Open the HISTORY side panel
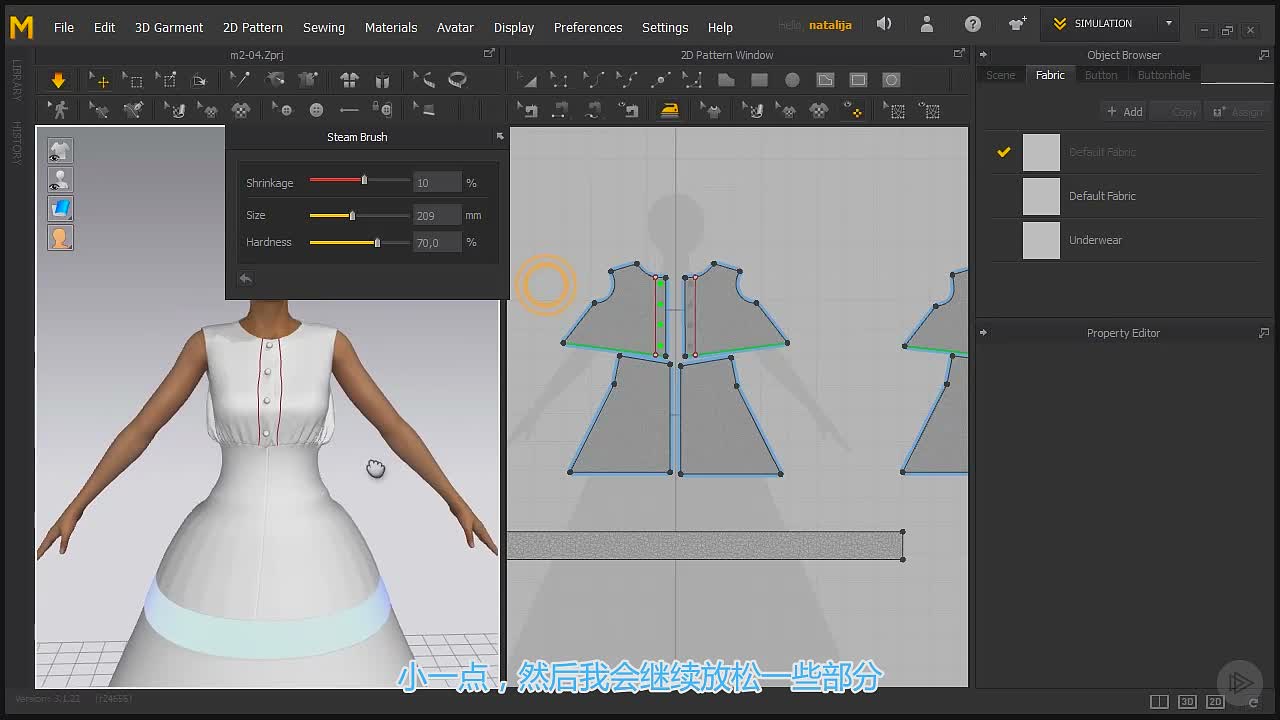Screen dimensions: 1280x720 tap(17, 142)
